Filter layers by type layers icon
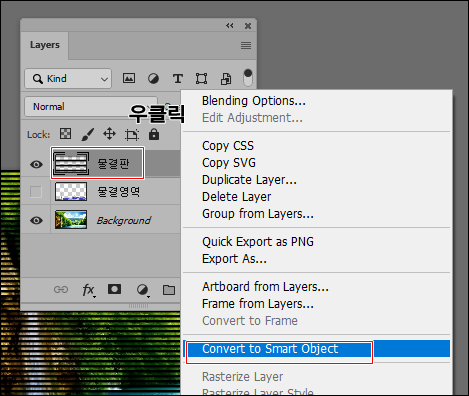 pos(178,79)
